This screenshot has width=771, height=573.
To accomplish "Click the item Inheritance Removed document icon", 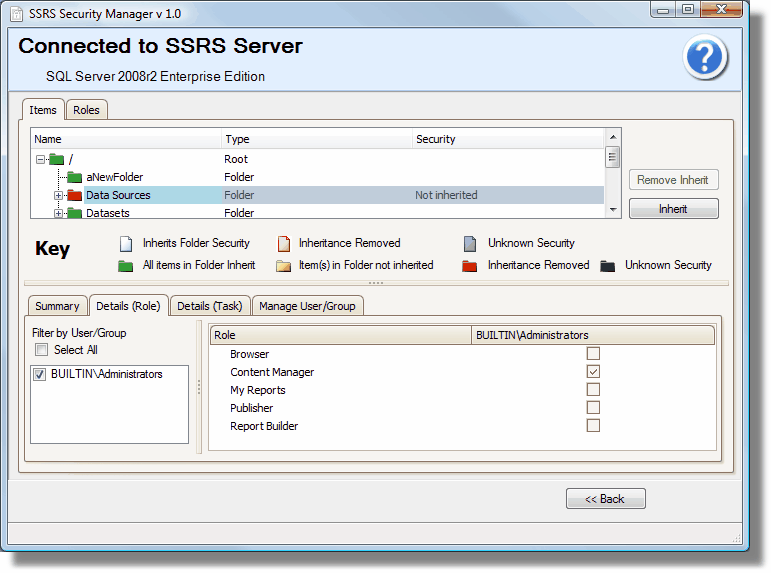I will (284, 243).
